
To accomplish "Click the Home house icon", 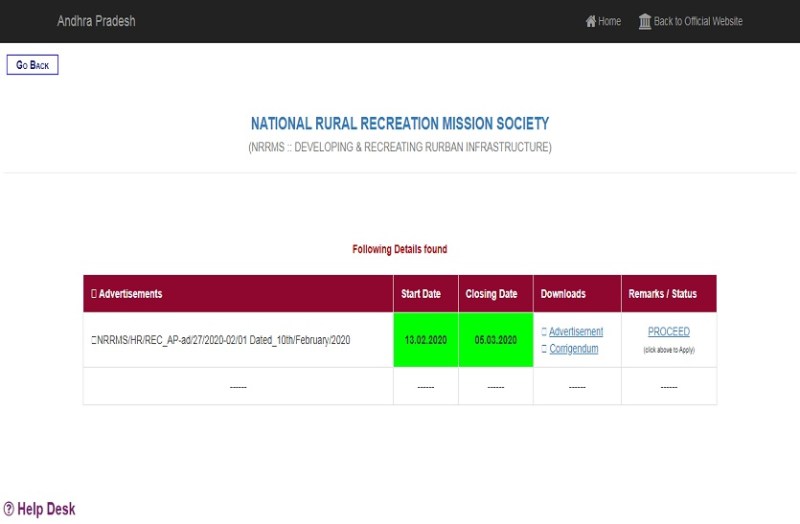I will 590,21.
